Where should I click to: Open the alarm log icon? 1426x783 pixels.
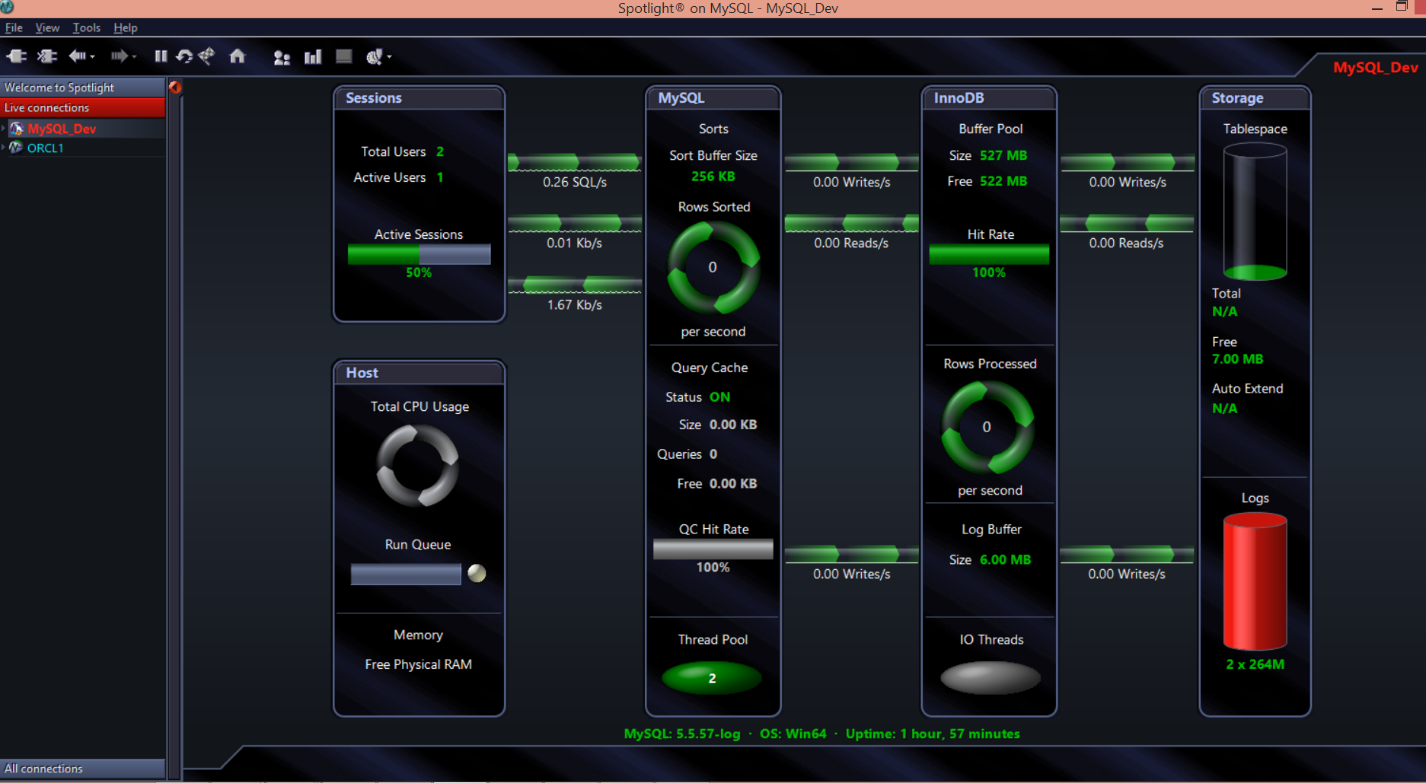(x=374, y=57)
